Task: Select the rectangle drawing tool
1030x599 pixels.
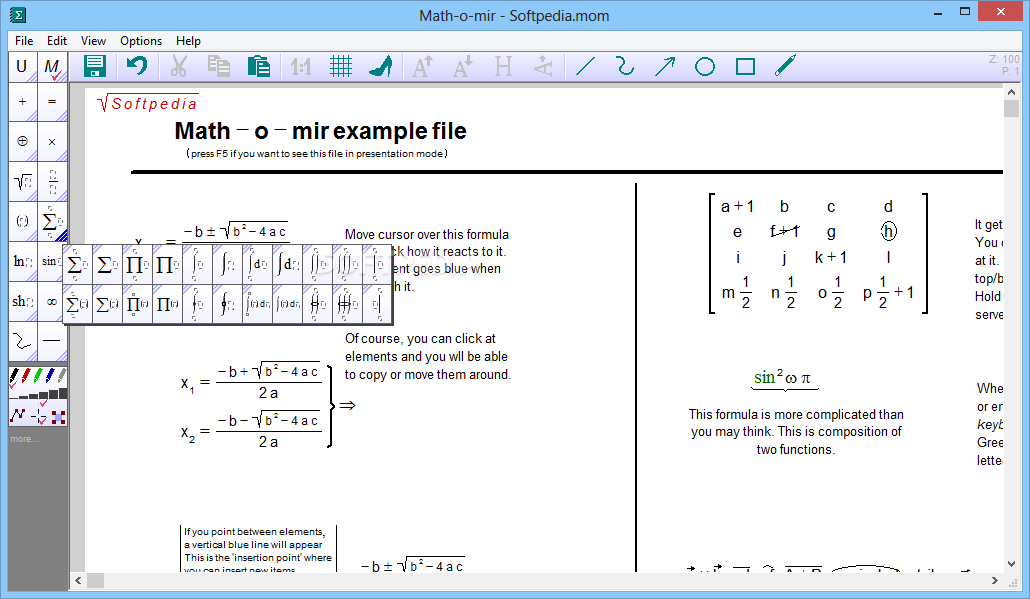Action: pyautogui.click(x=746, y=66)
